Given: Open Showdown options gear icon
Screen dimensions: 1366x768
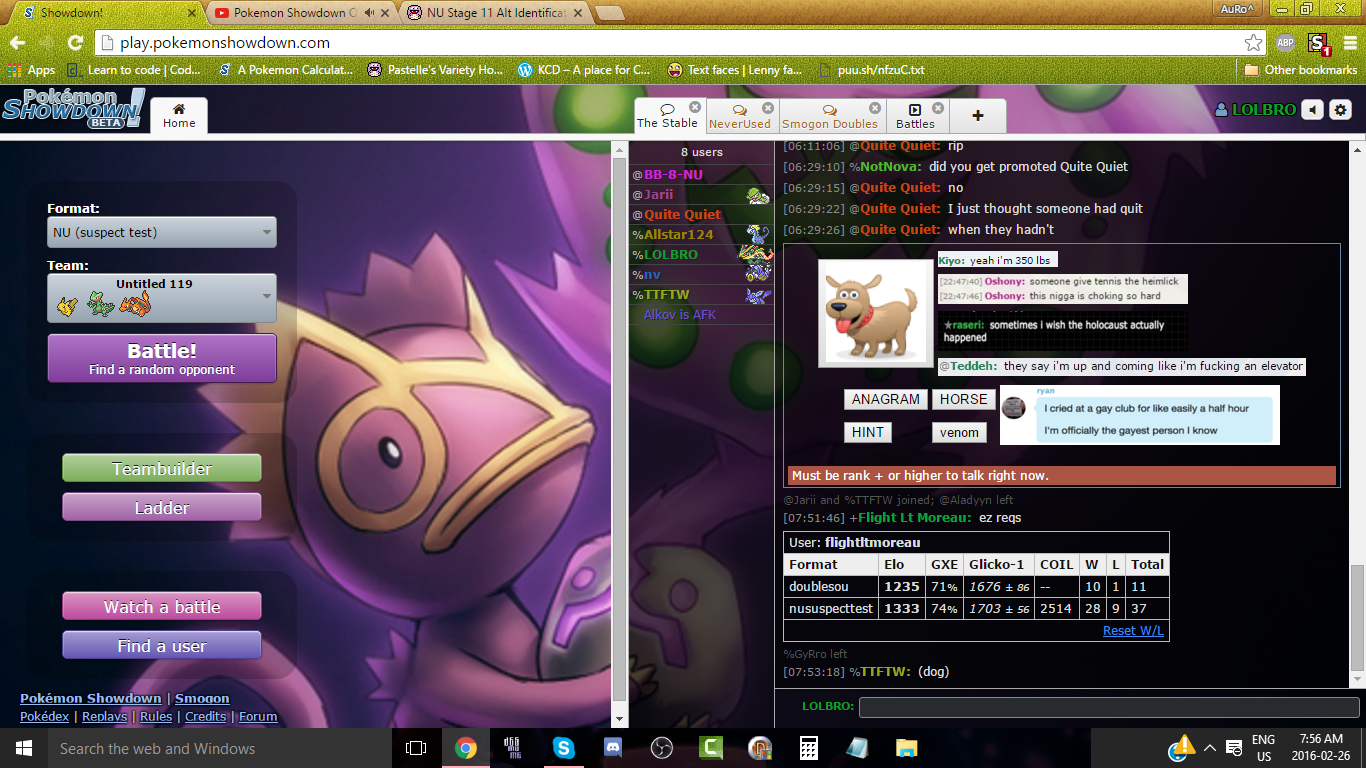Looking at the screenshot, I should click(x=1341, y=110).
